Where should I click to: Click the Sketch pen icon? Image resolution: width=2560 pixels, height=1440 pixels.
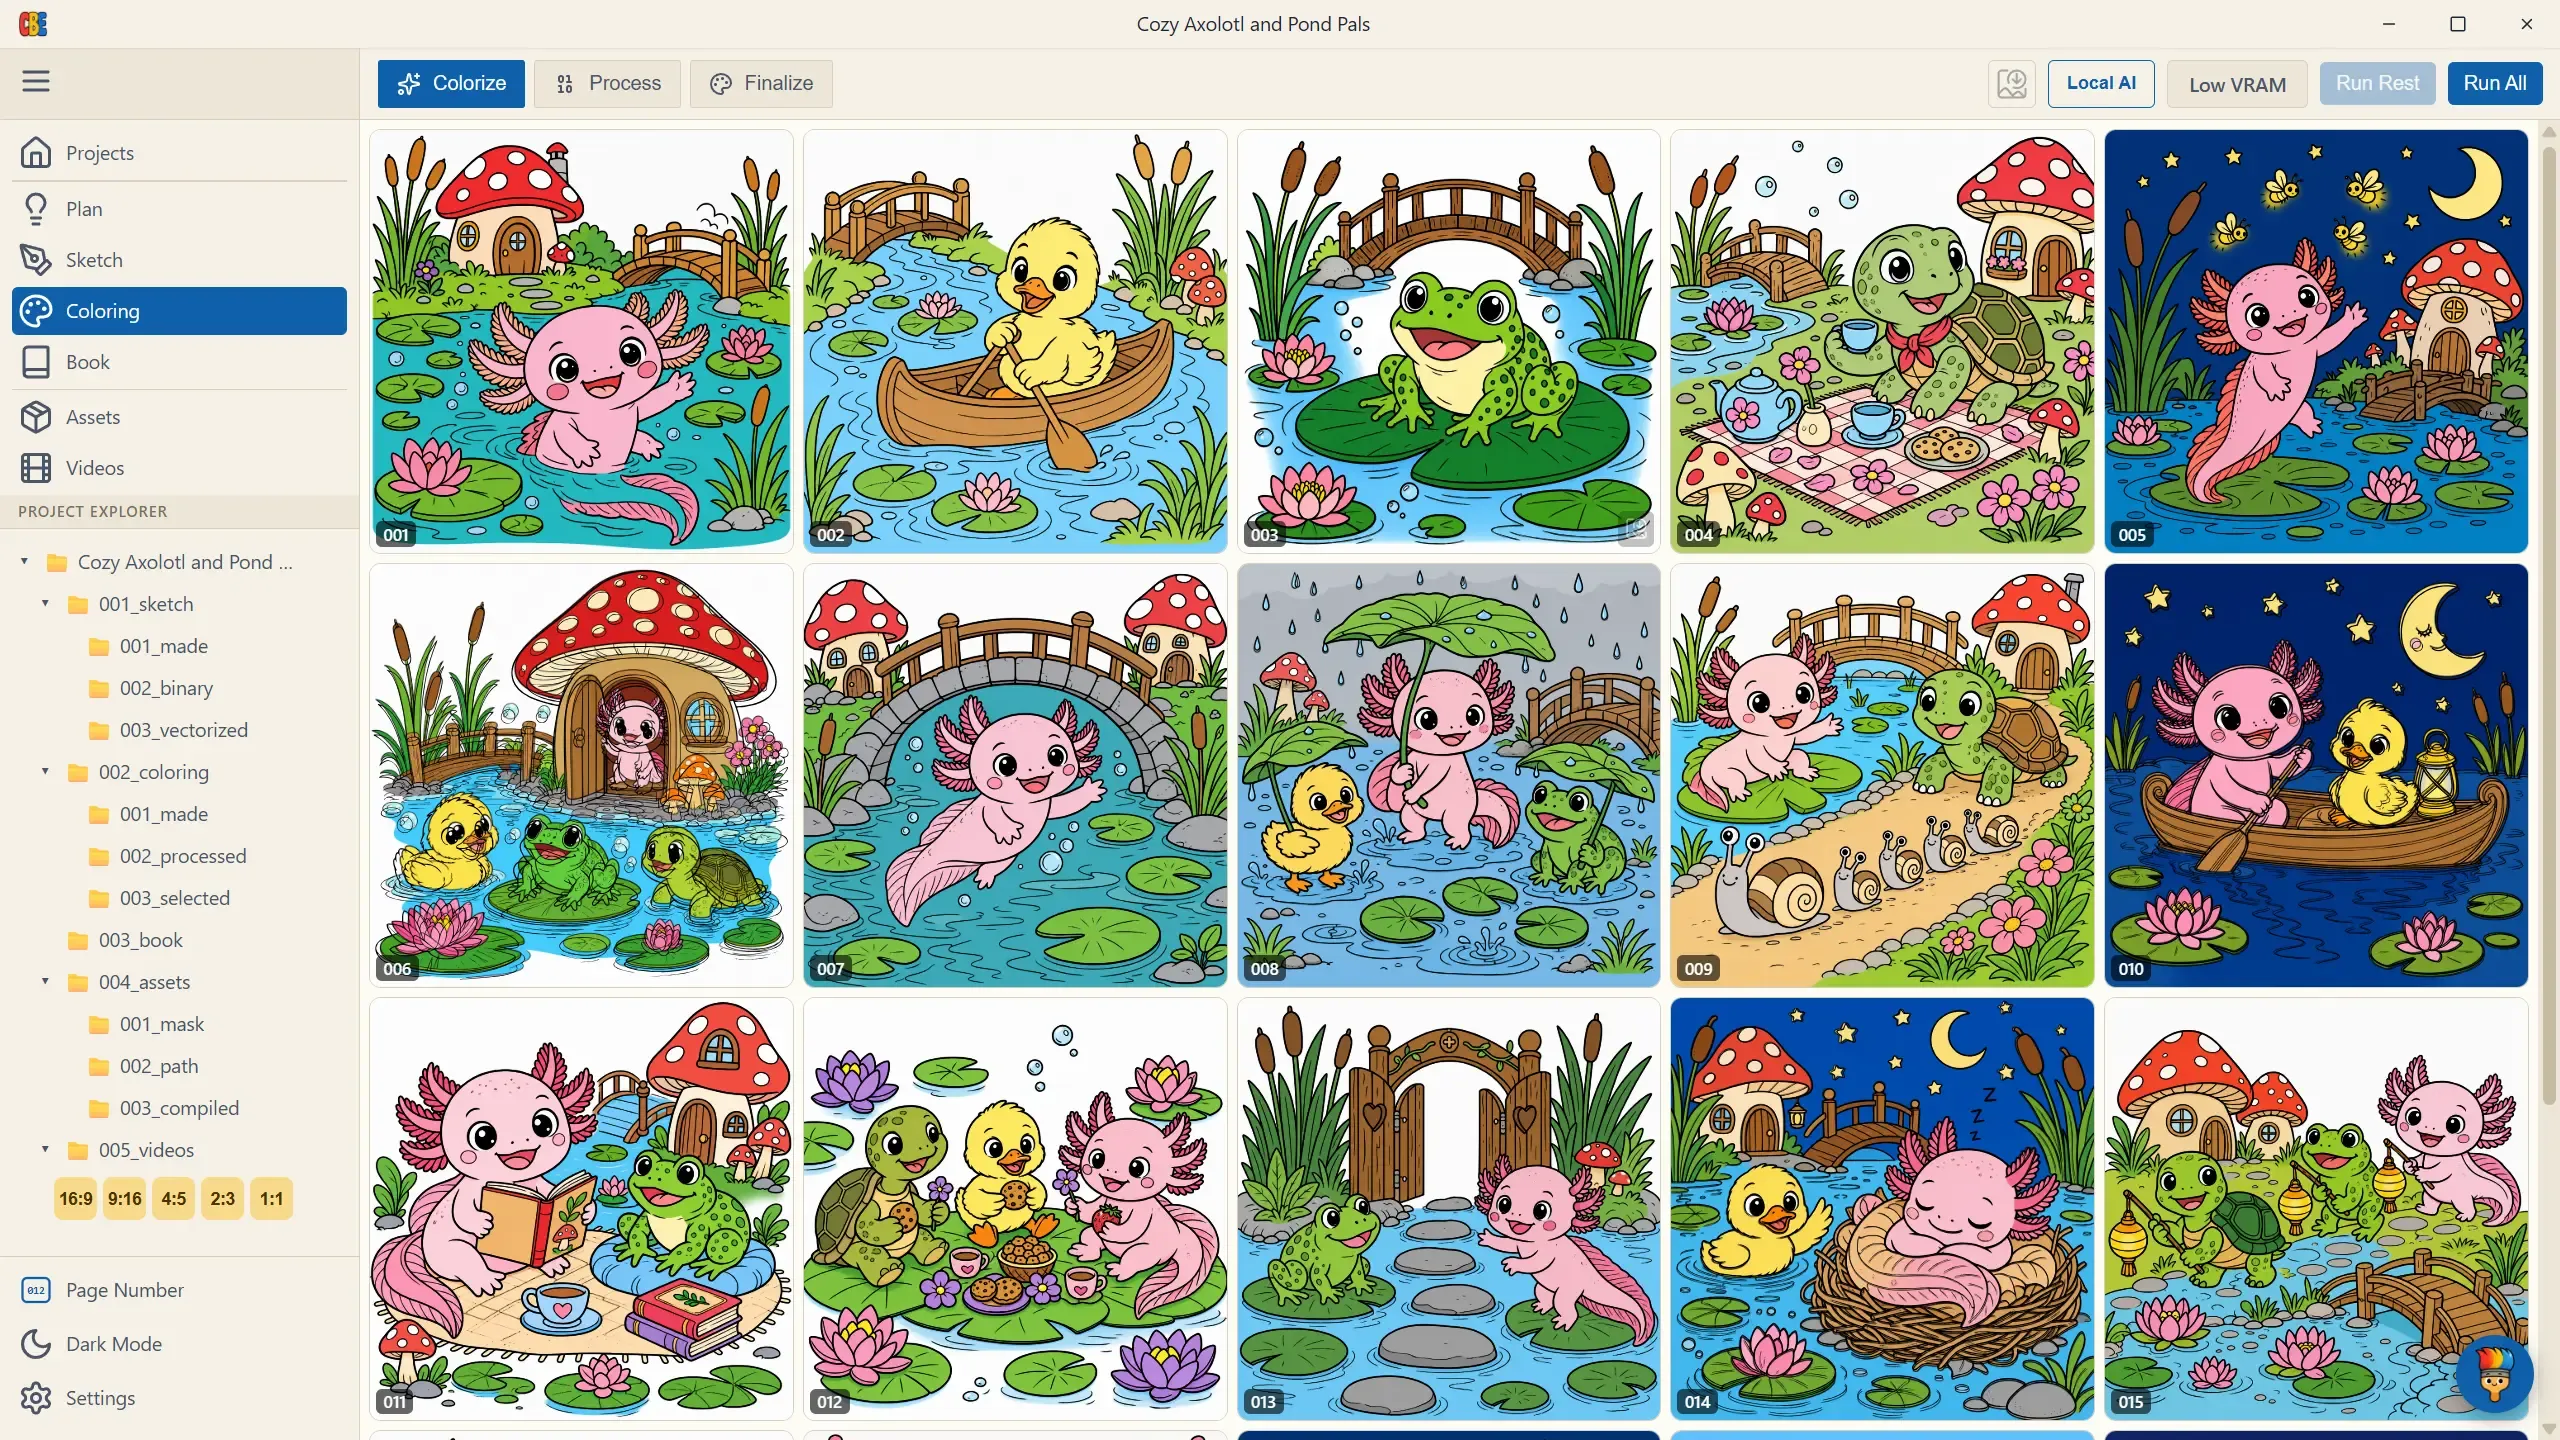point(36,260)
